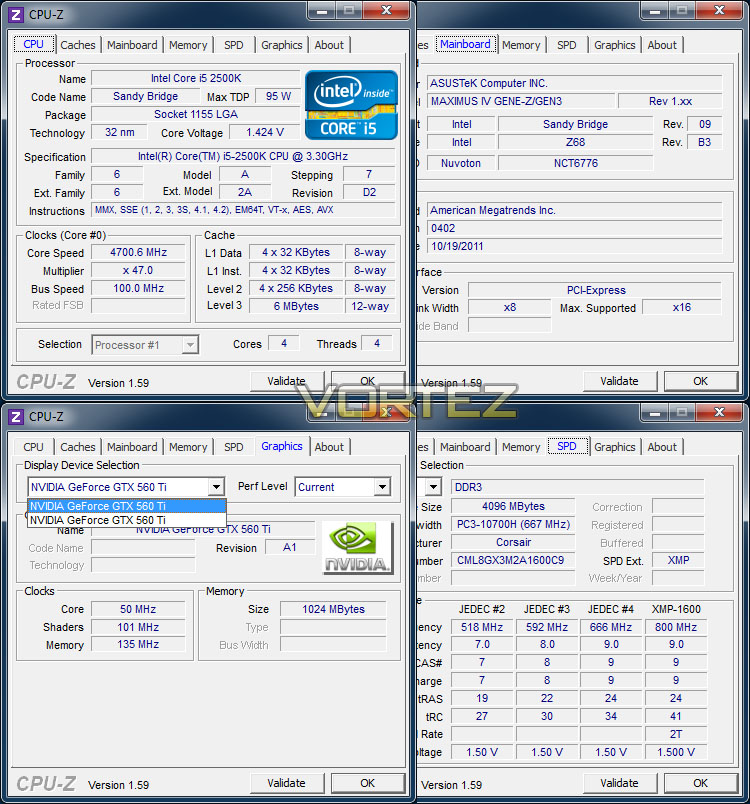This screenshot has height=804, width=750.
Task: Click OK in the SPD window
Action: [701, 783]
